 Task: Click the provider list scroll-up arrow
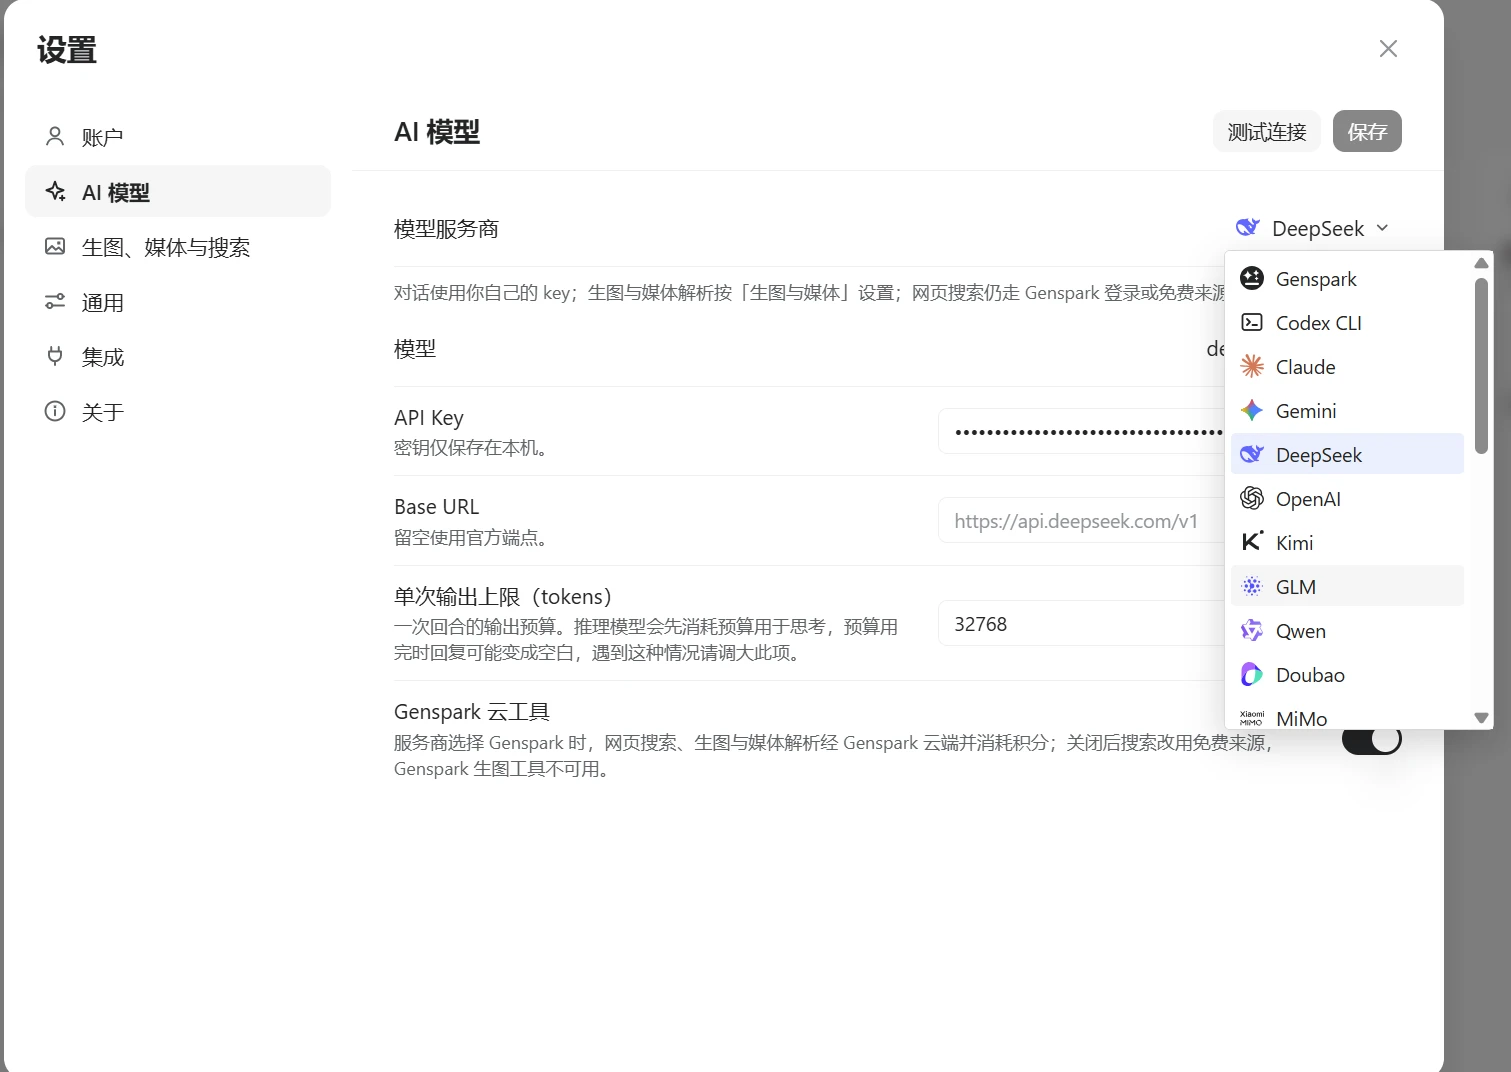1481,263
